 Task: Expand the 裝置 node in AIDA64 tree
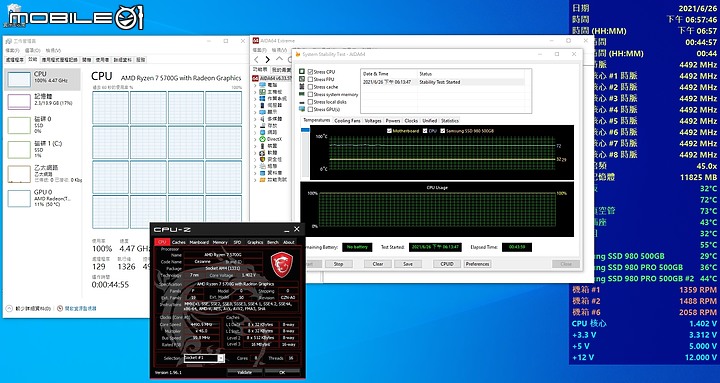tap(255, 146)
